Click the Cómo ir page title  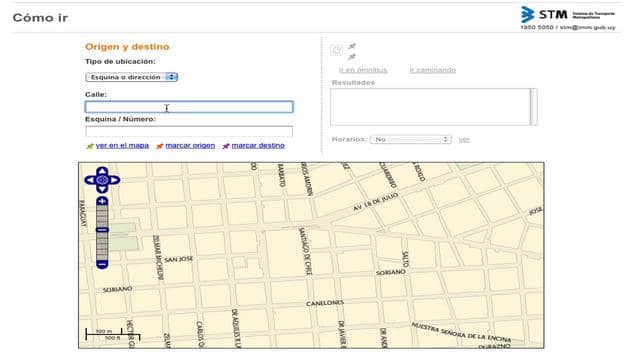[40, 18]
